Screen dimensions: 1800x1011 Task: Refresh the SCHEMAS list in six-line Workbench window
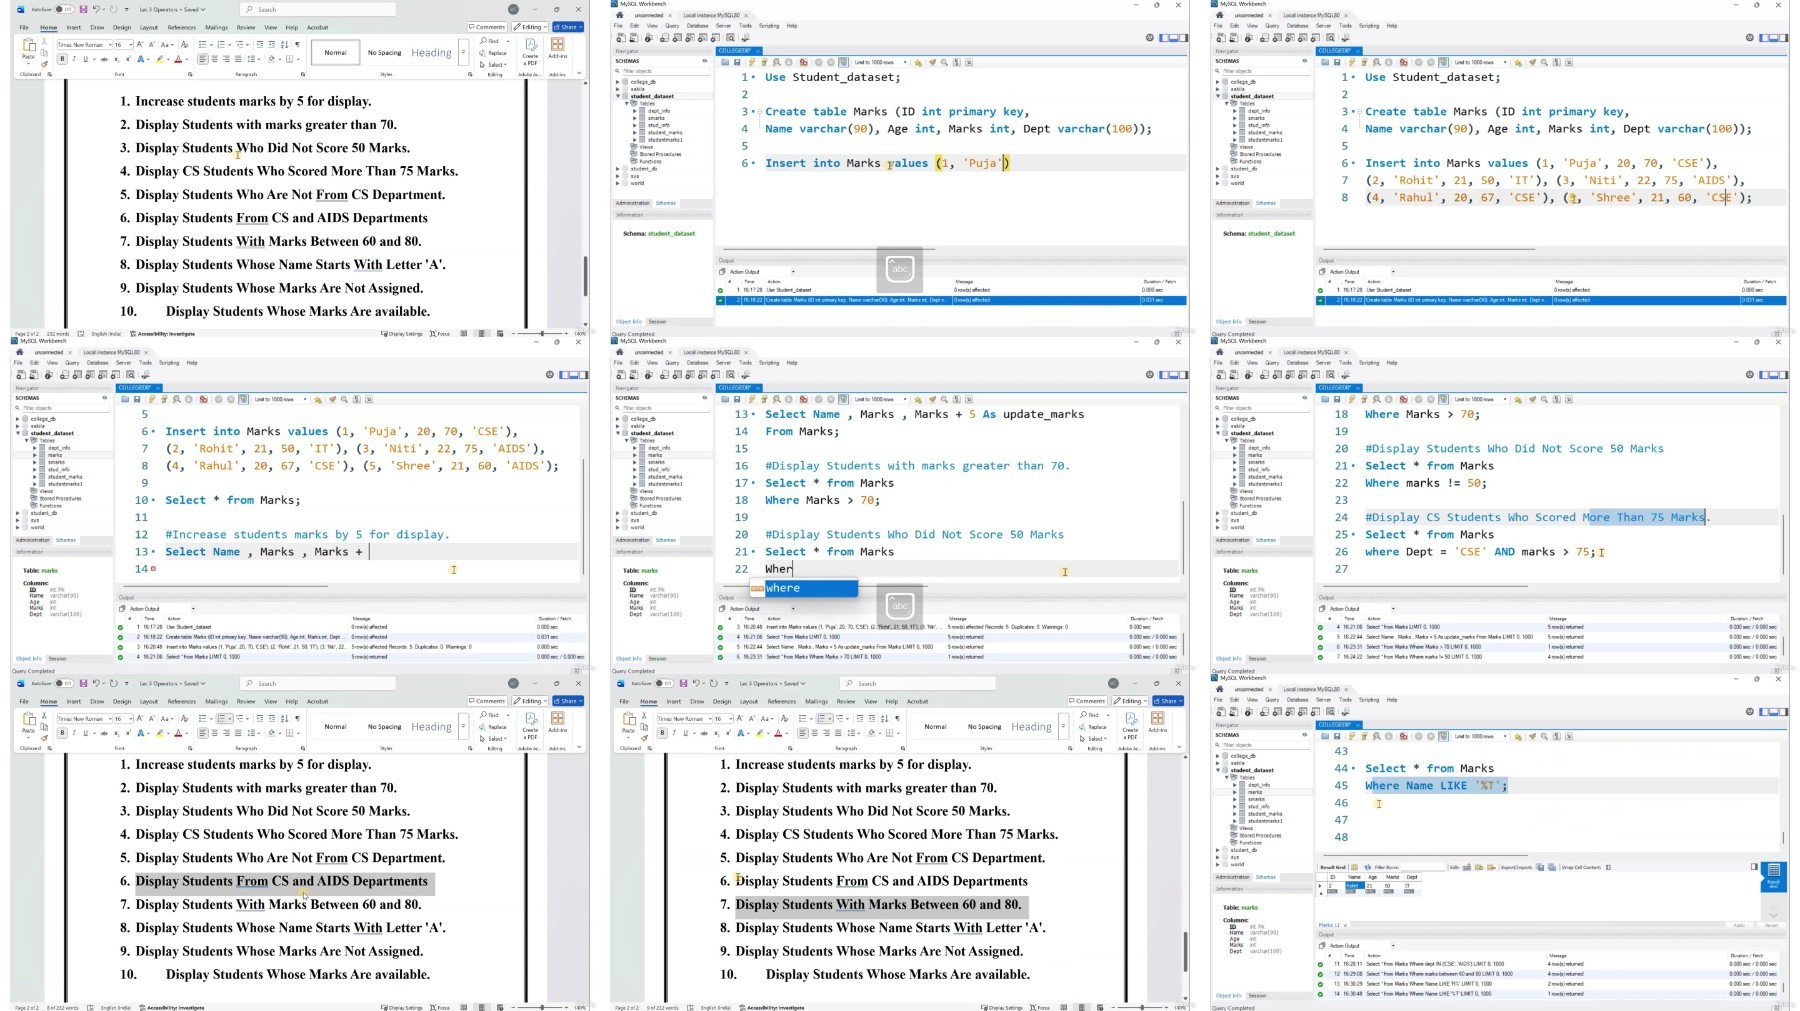tap(705, 61)
